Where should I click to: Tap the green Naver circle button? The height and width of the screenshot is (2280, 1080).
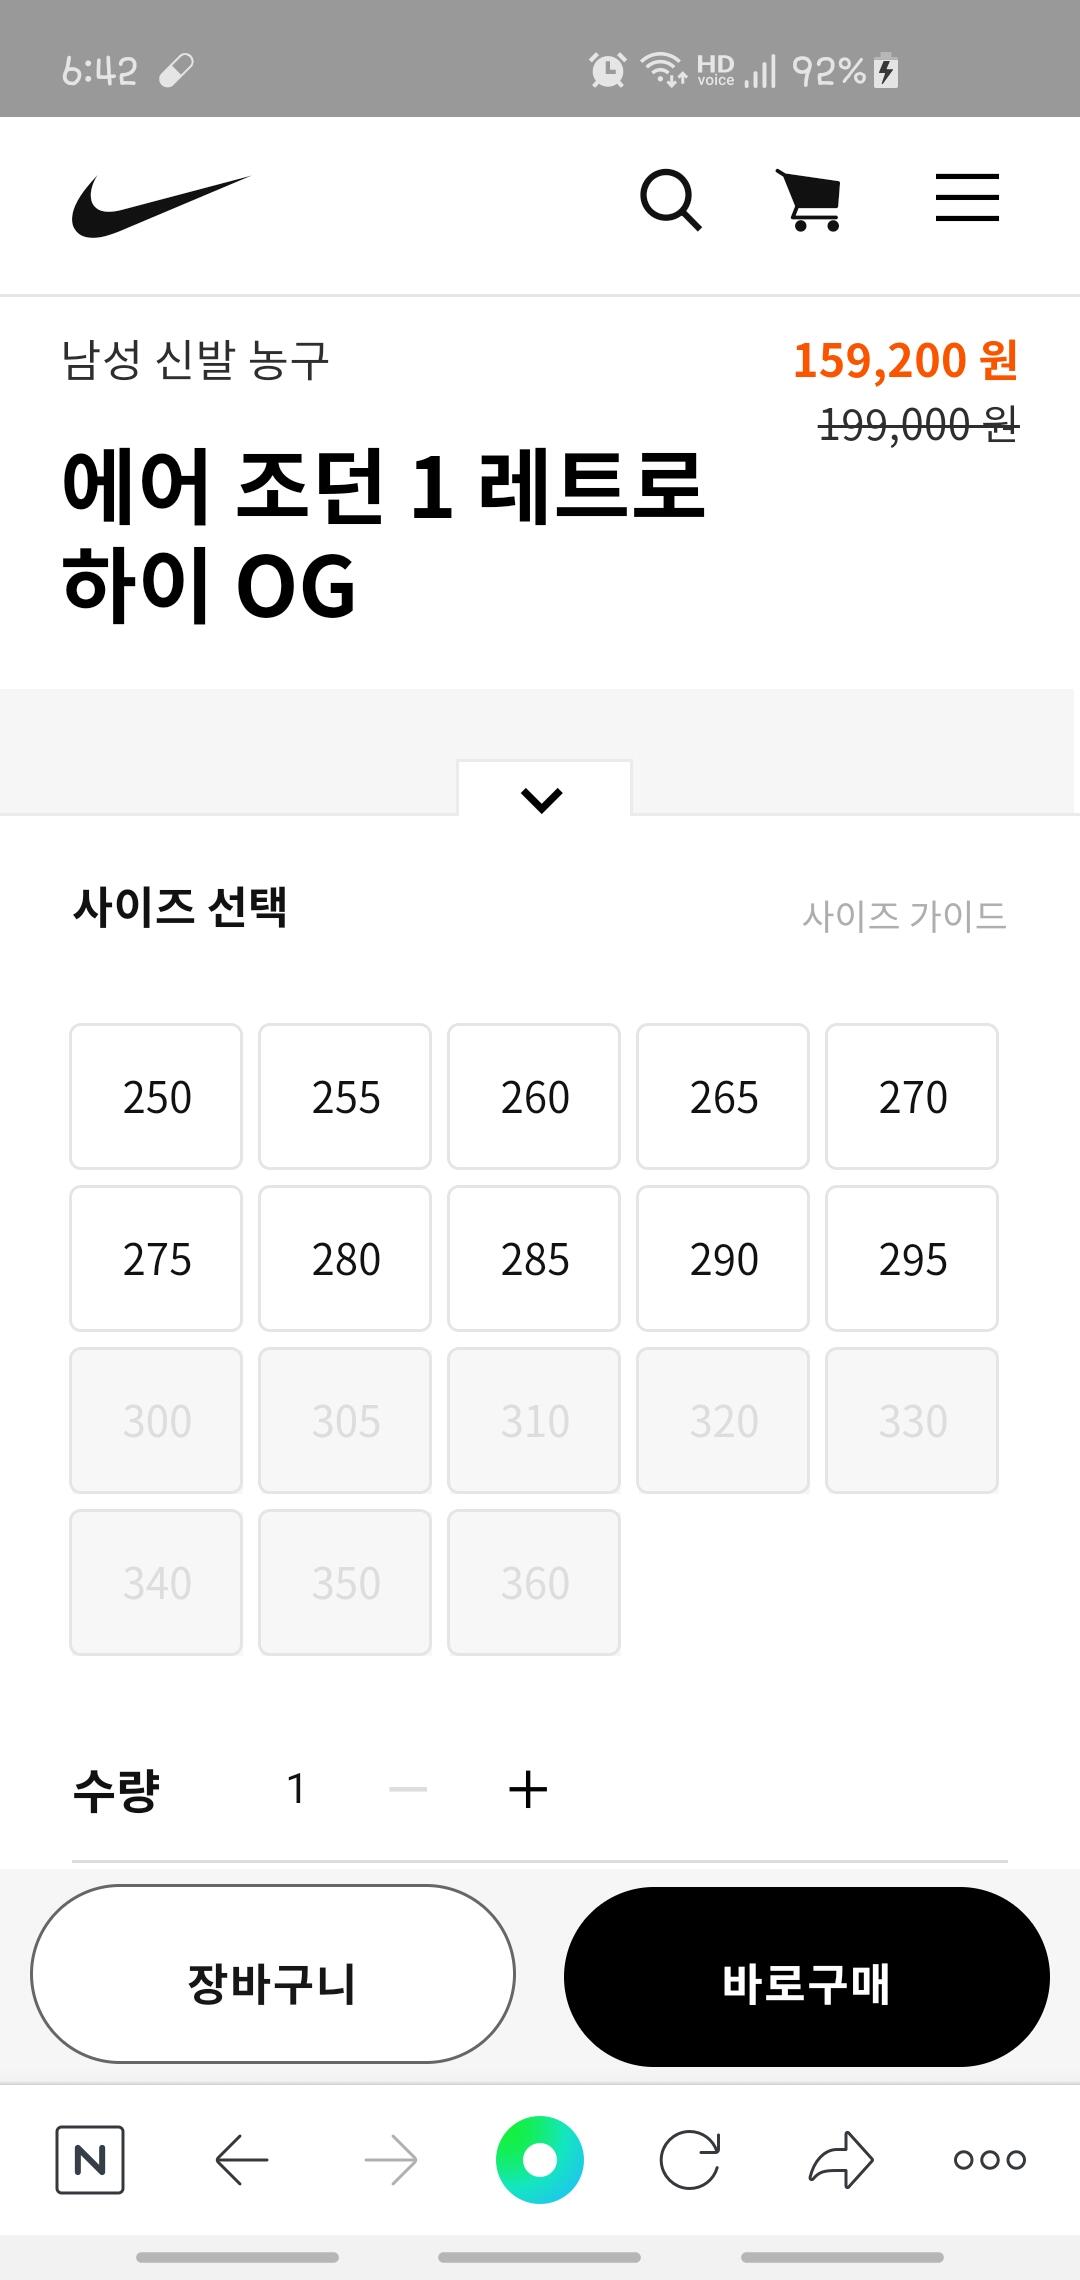click(x=540, y=2160)
